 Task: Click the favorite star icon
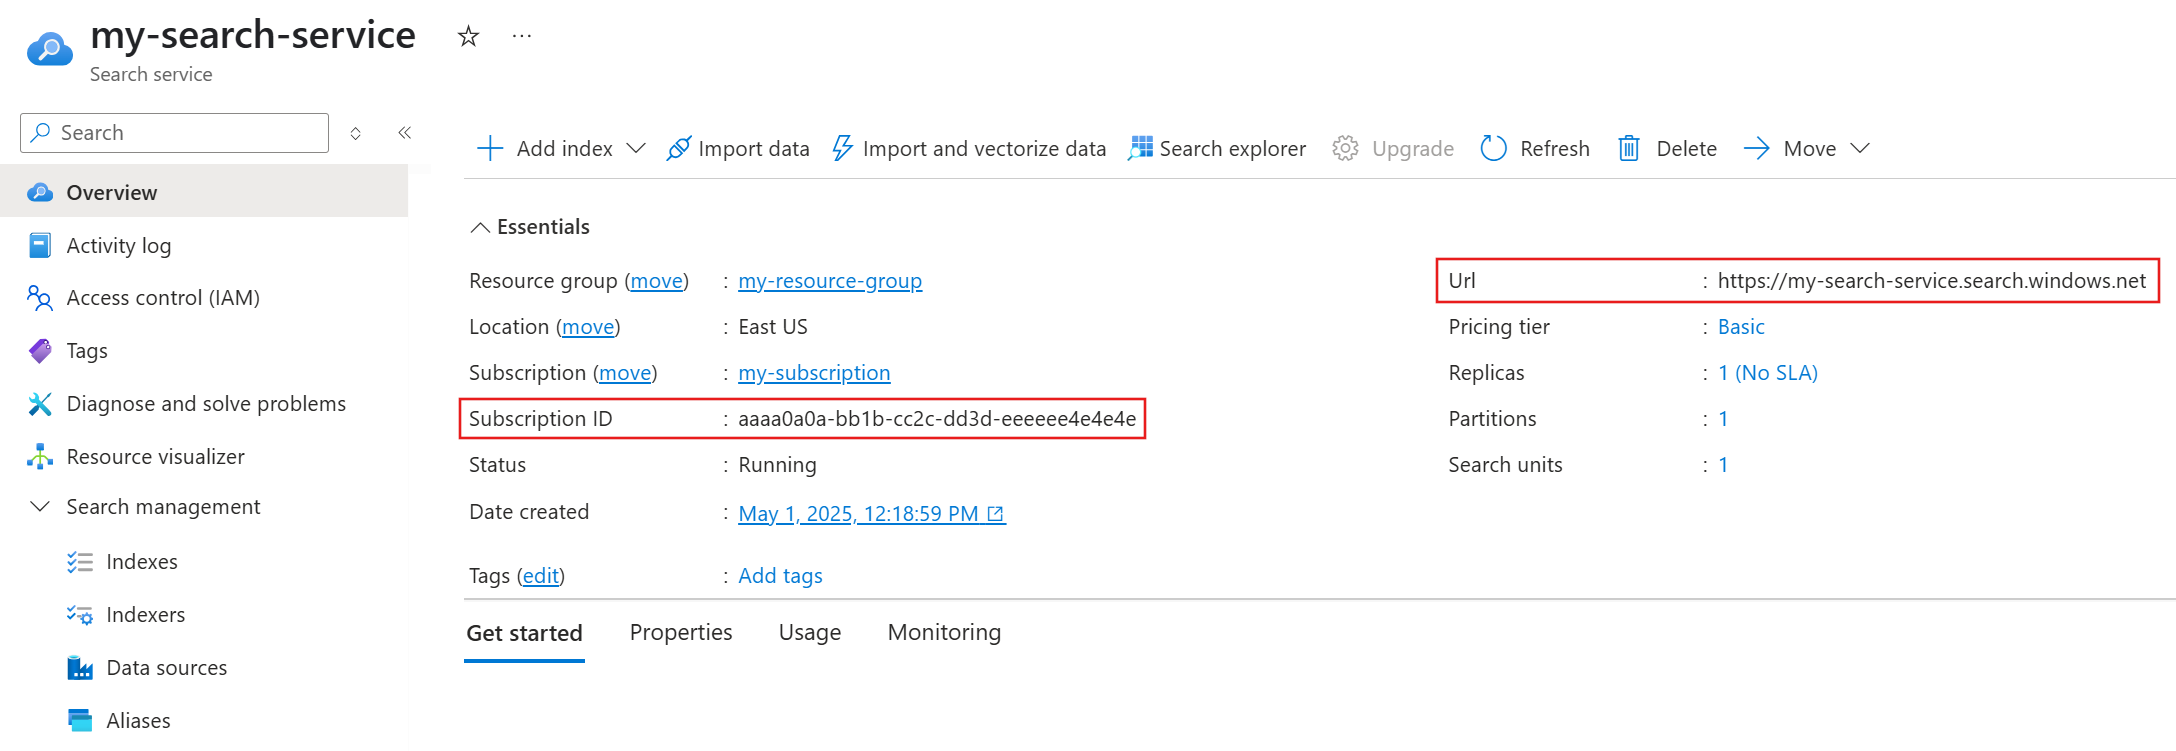(468, 37)
